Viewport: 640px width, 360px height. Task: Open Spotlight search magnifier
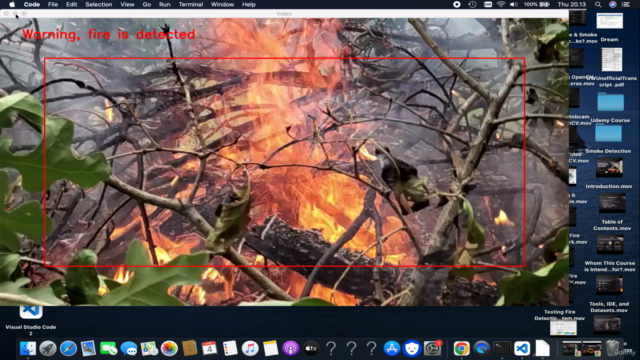[x=598, y=4]
